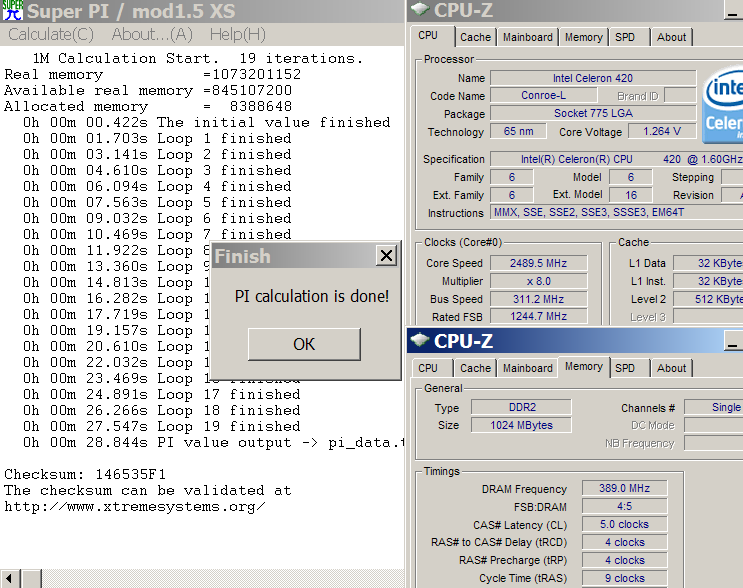Screen dimensions: 743x588
Task: Click the top CPU-Z window title icon
Action: tap(420, 9)
